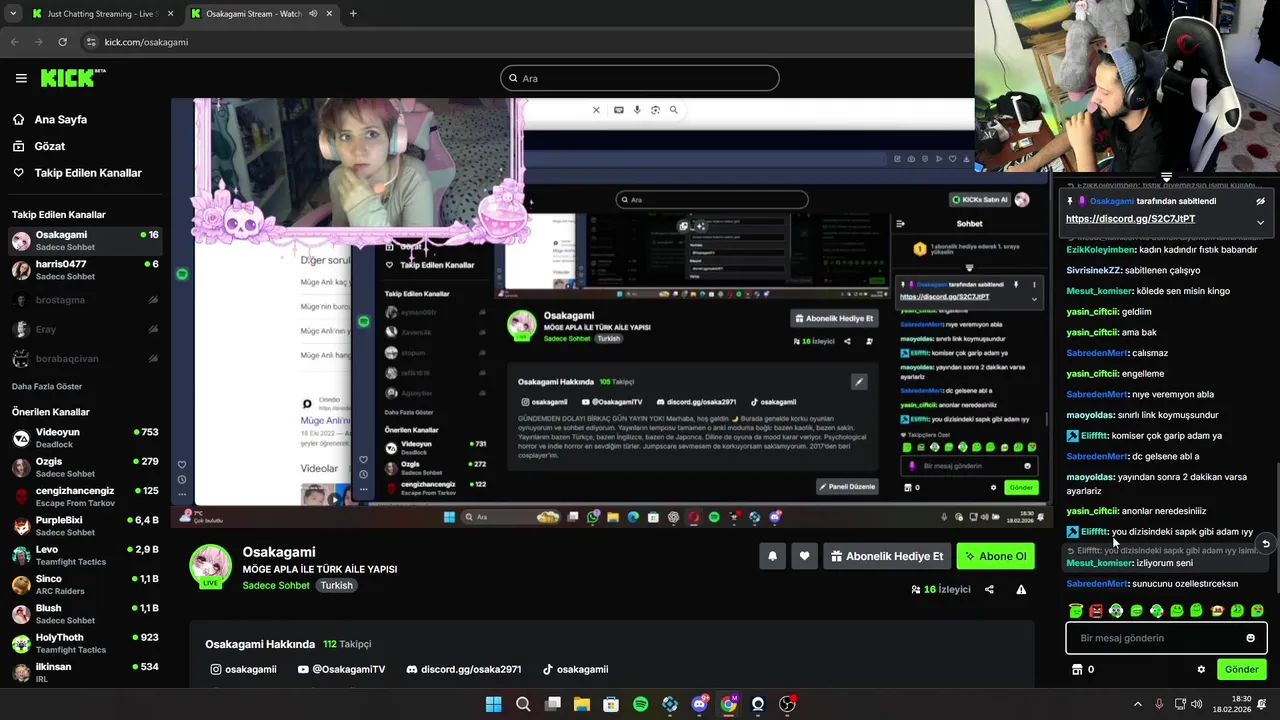Click the Ara search field

click(x=640, y=78)
